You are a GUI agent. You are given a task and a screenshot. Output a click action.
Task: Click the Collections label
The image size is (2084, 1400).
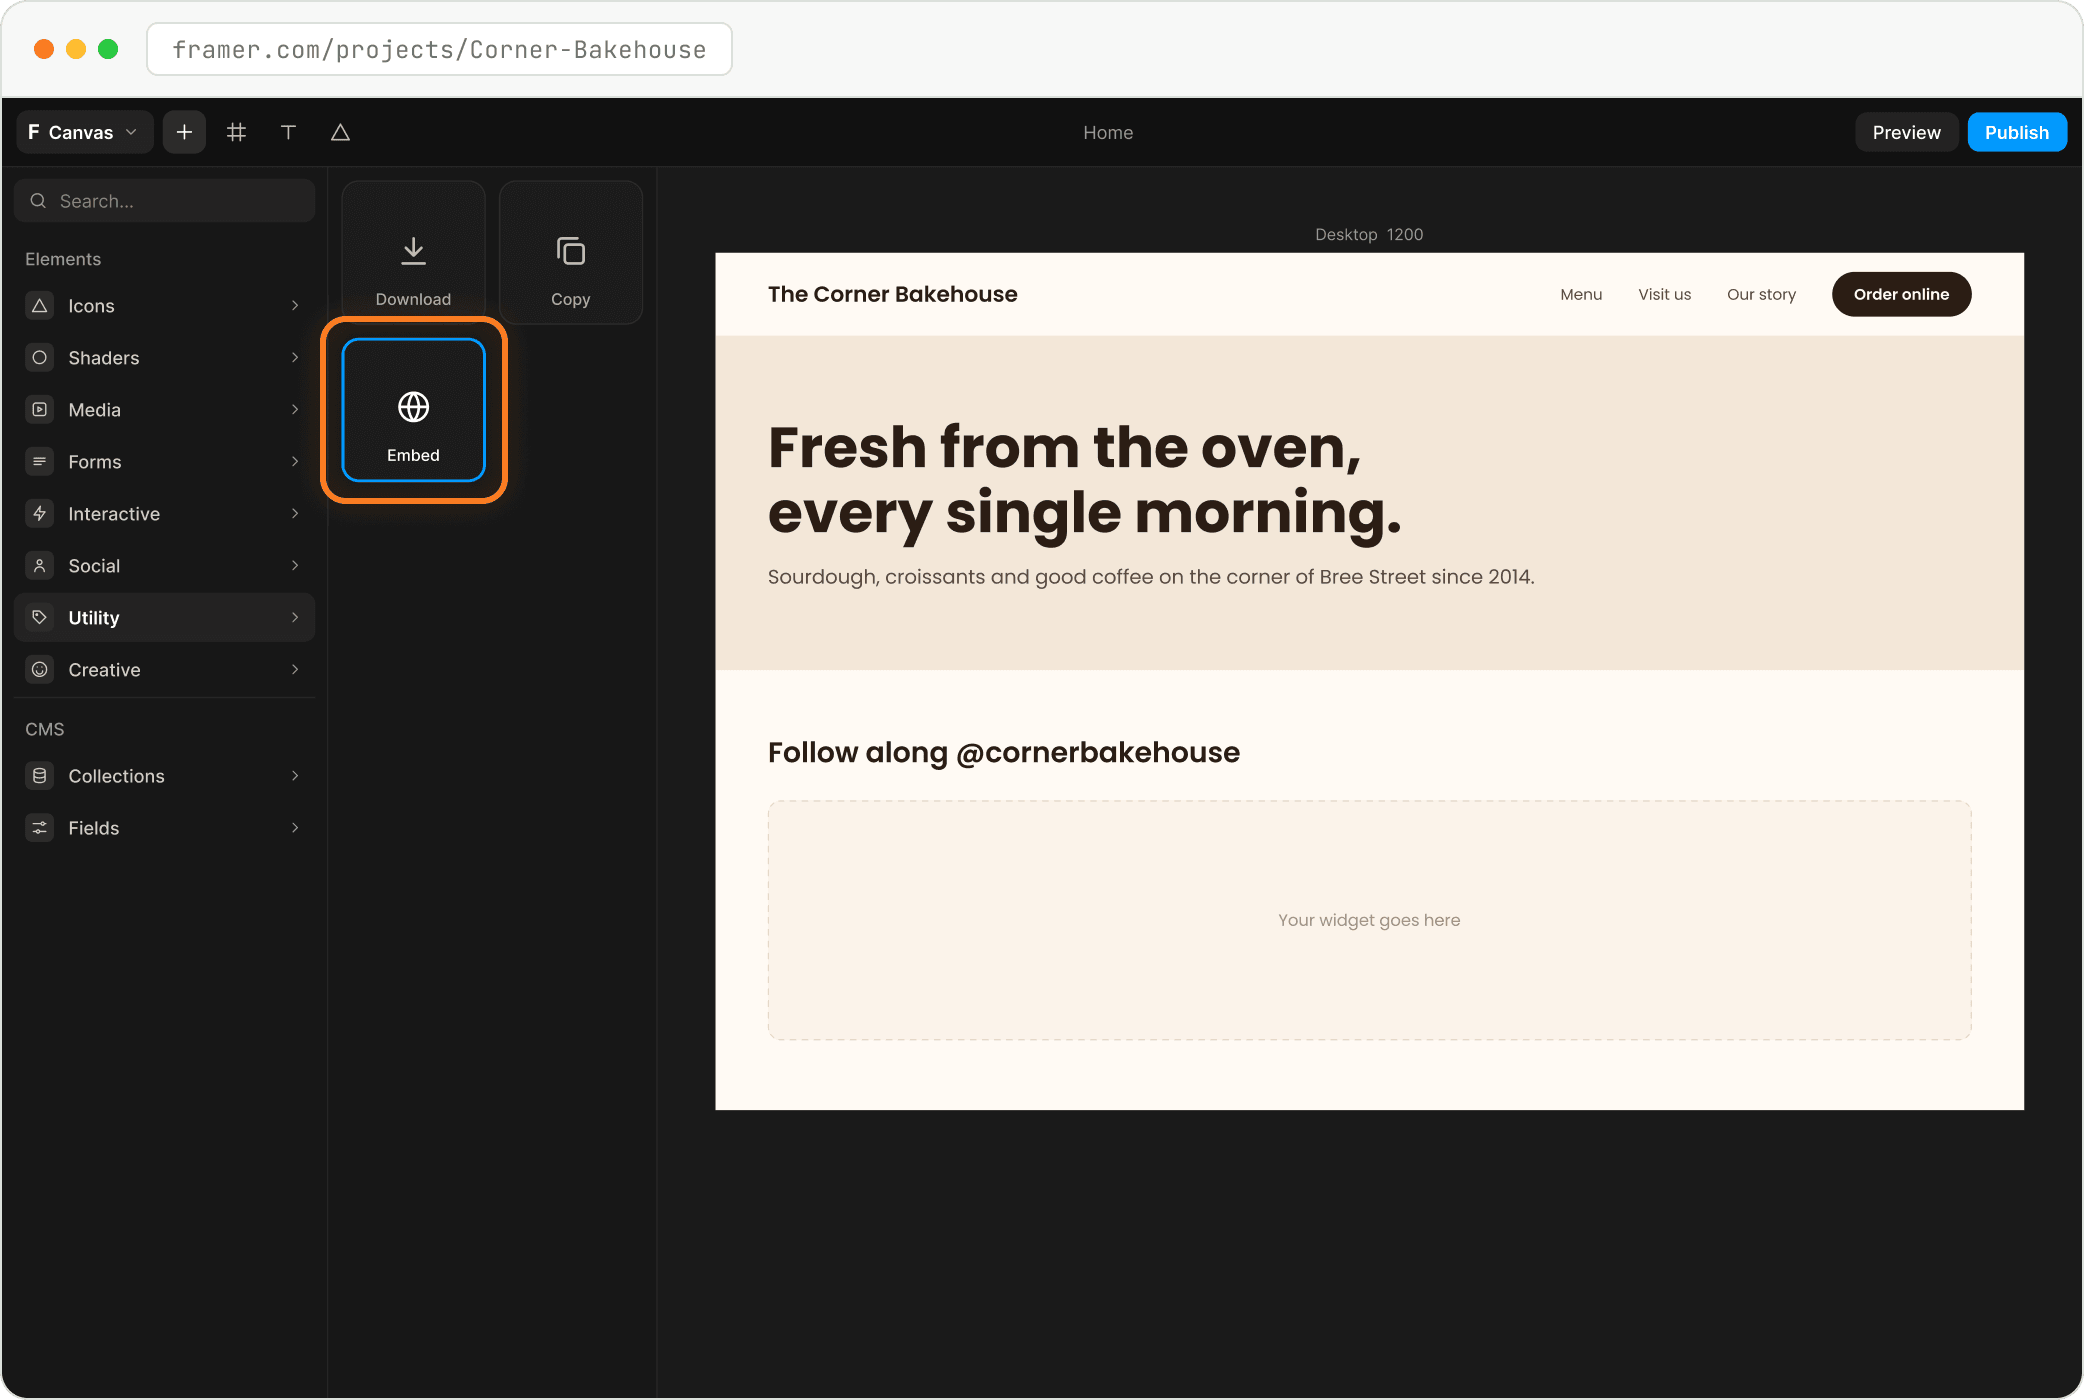coord(116,776)
